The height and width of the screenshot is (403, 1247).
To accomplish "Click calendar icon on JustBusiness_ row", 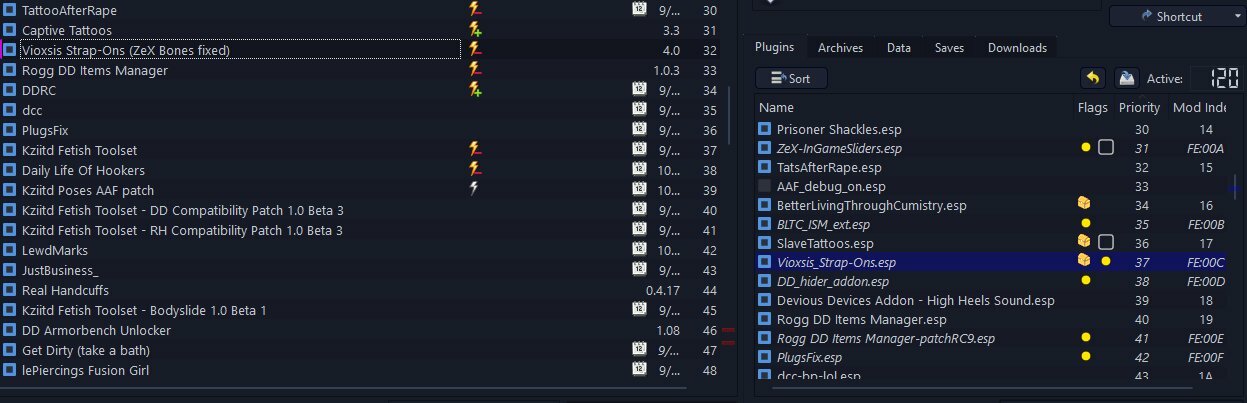I will 639,270.
